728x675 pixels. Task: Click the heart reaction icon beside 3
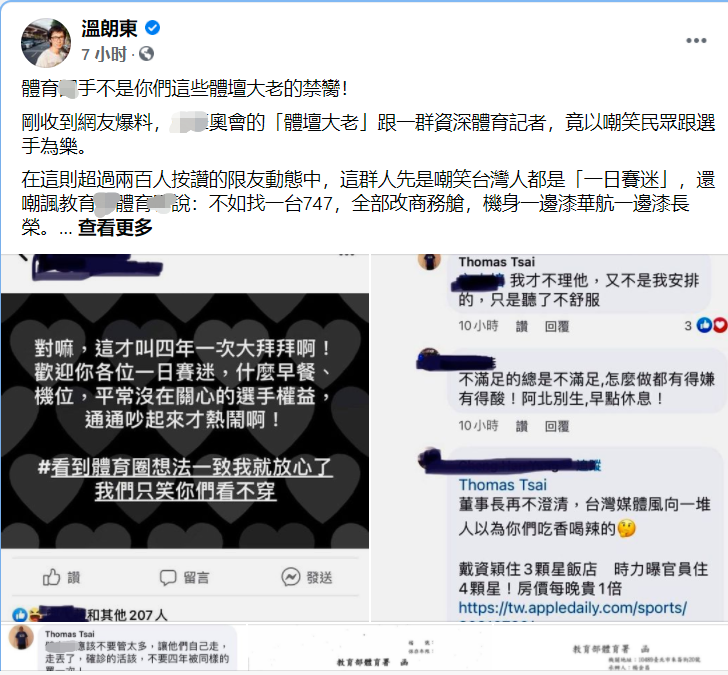(720, 325)
